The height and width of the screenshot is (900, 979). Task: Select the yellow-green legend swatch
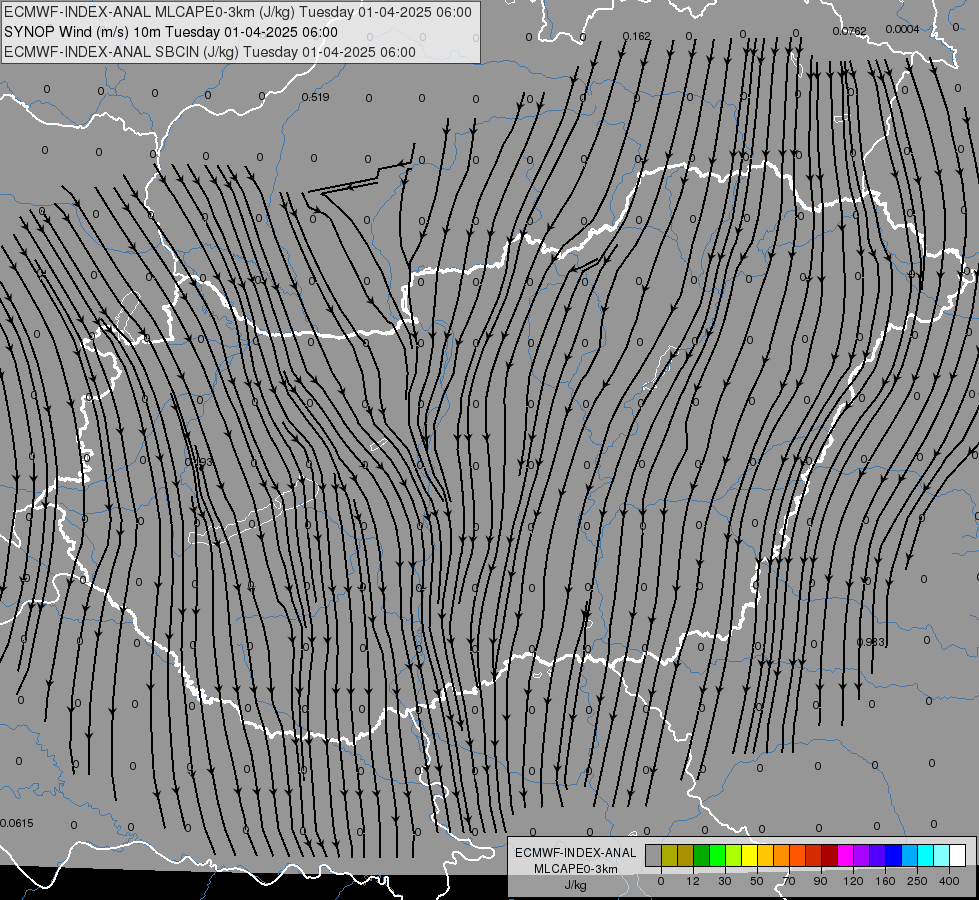(734, 855)
